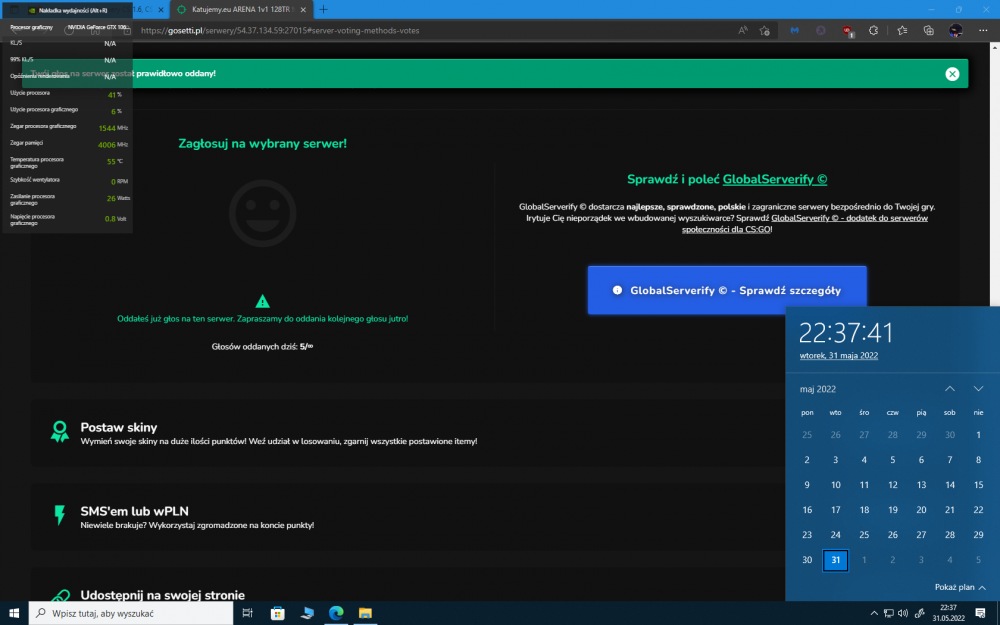This screenshot has width=1000, height=625.
Task: Switch to the Katujemy.eu ARENA 1v1 tab
Action: pyautogui.click(x=242, y=10)
